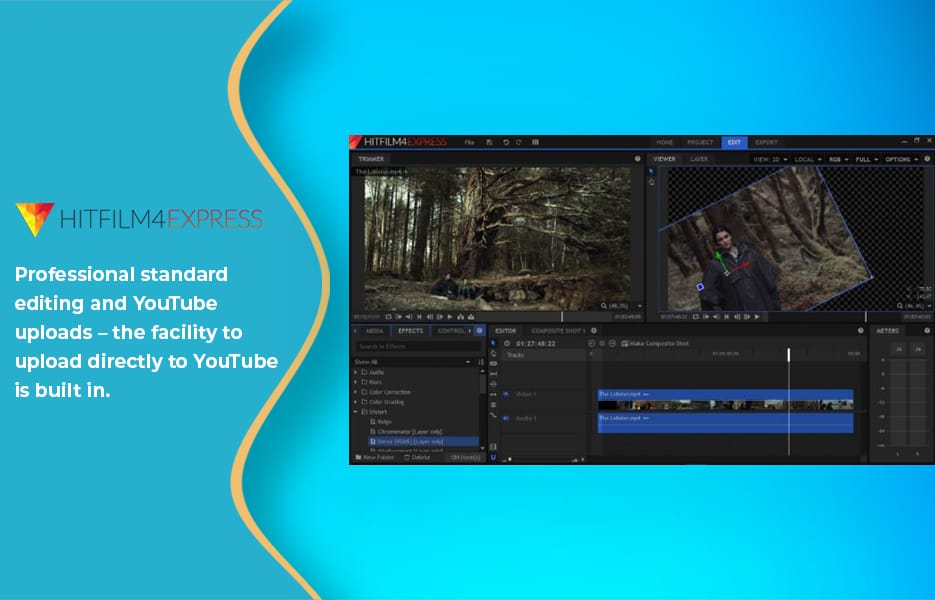935x600 pixels.
Task: Select the Undo icon in the toolbar
Action: point(506,141)
